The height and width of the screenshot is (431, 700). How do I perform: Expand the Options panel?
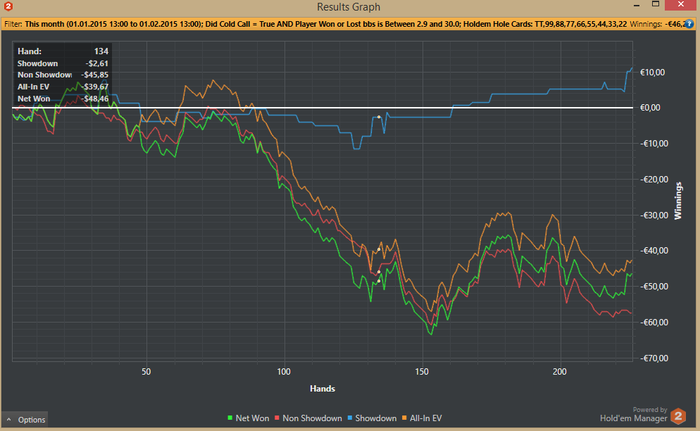[x=25, y=419]
